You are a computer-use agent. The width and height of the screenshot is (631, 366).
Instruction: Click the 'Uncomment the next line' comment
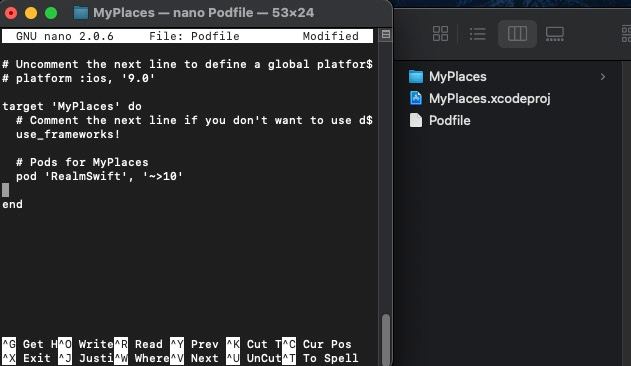188,64
